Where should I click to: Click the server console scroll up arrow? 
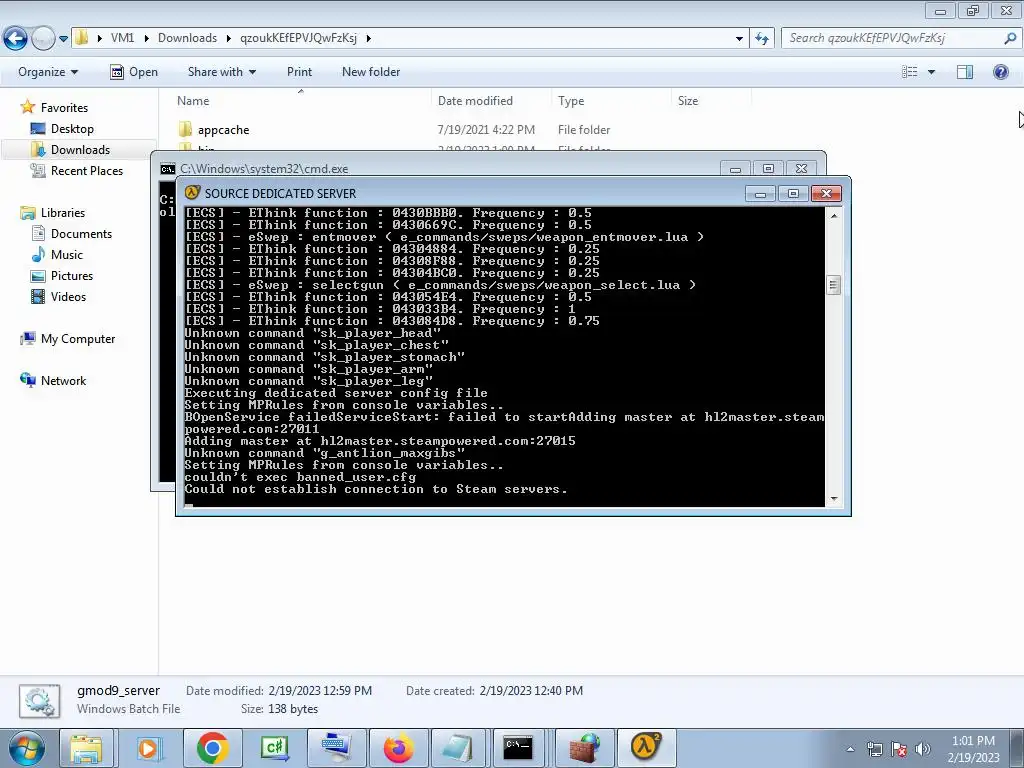click(x=833, y=215)
